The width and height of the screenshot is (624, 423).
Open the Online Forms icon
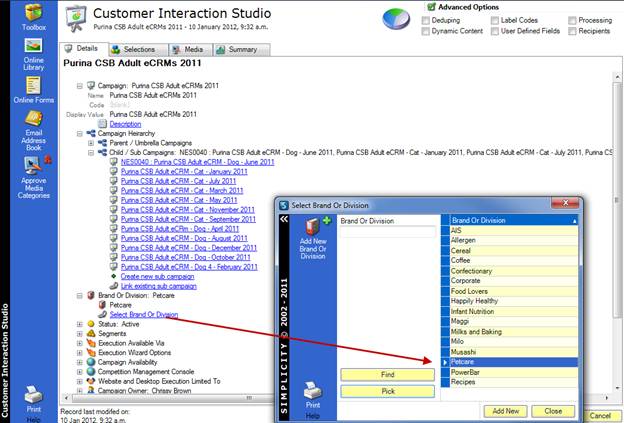(x=33, y=85)
